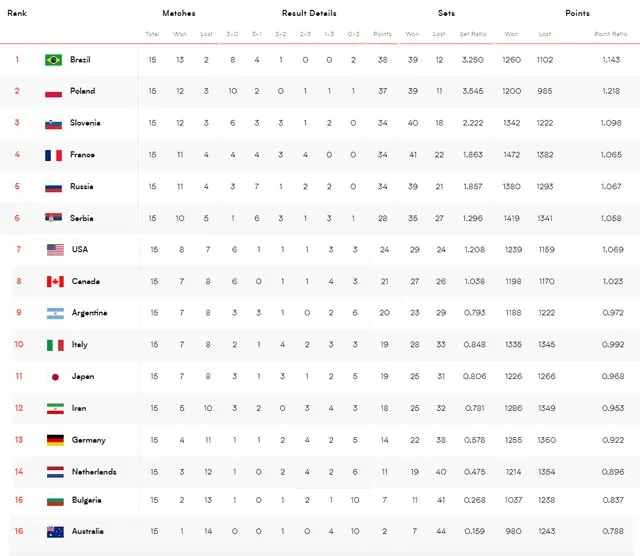Open the Serbia team link
The width and height of the screenshot is (640, 556).
(83, 218)
